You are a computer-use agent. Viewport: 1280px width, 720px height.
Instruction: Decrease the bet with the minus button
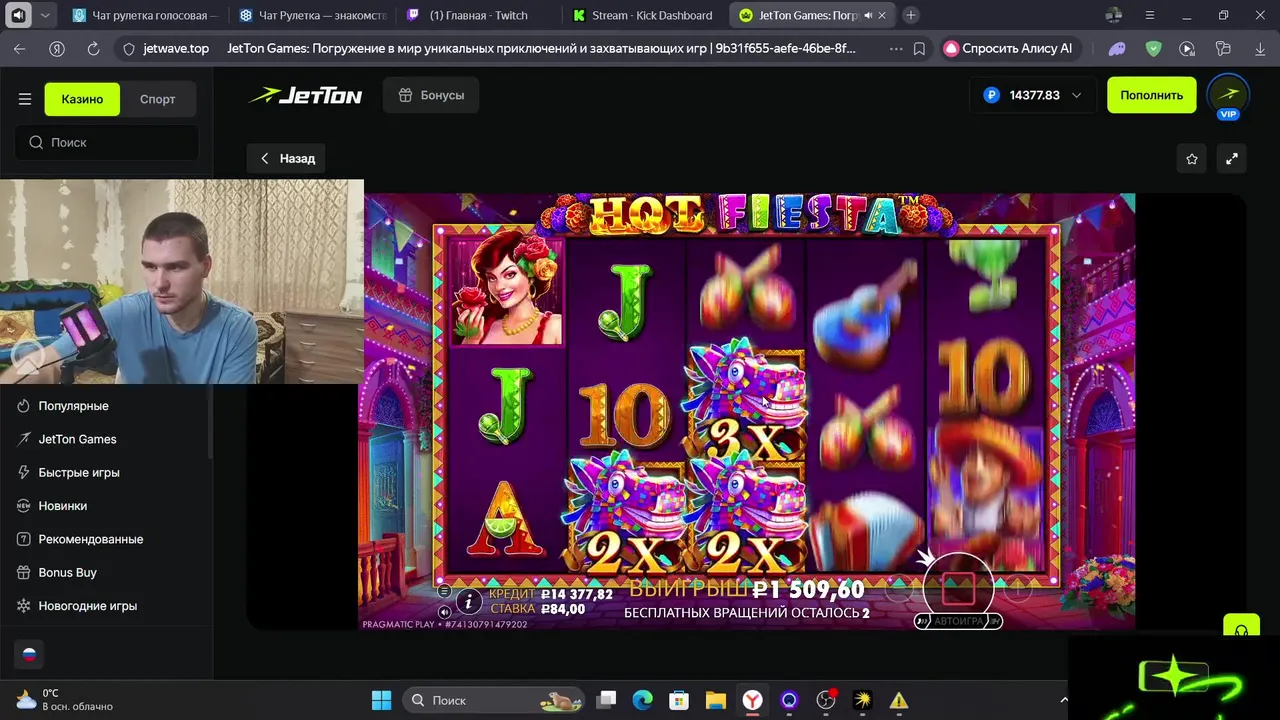[899, 588]
